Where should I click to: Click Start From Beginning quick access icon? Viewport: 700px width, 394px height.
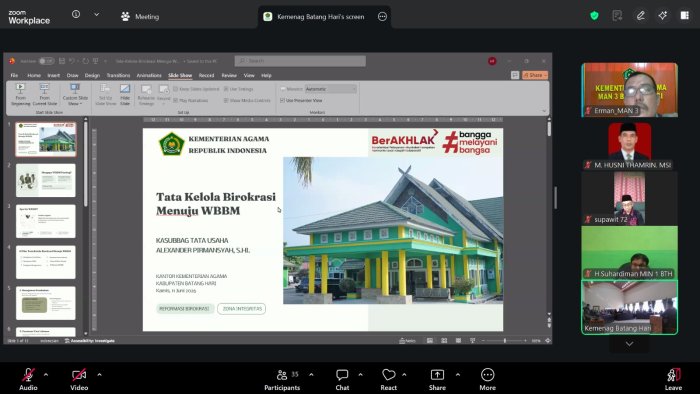96,61
